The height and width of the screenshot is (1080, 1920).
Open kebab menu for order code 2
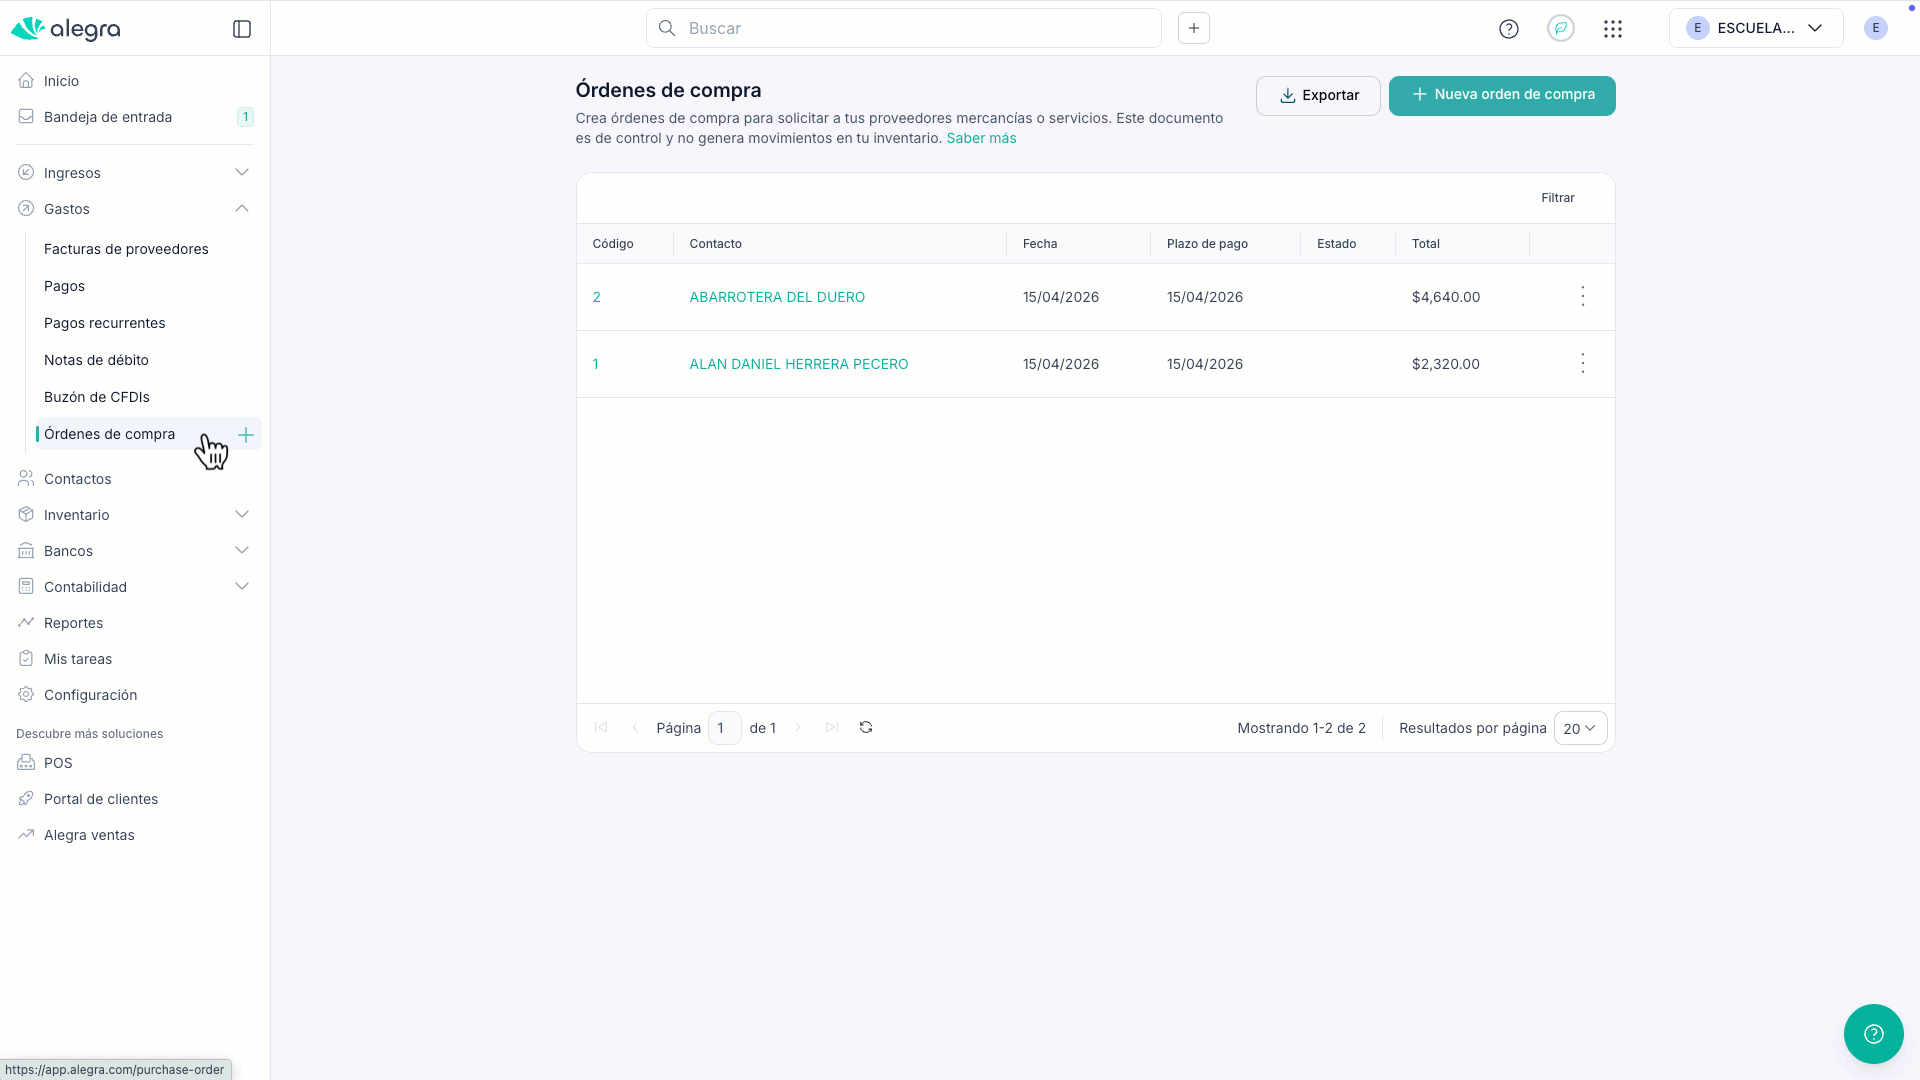click(x=1582, y=296)
